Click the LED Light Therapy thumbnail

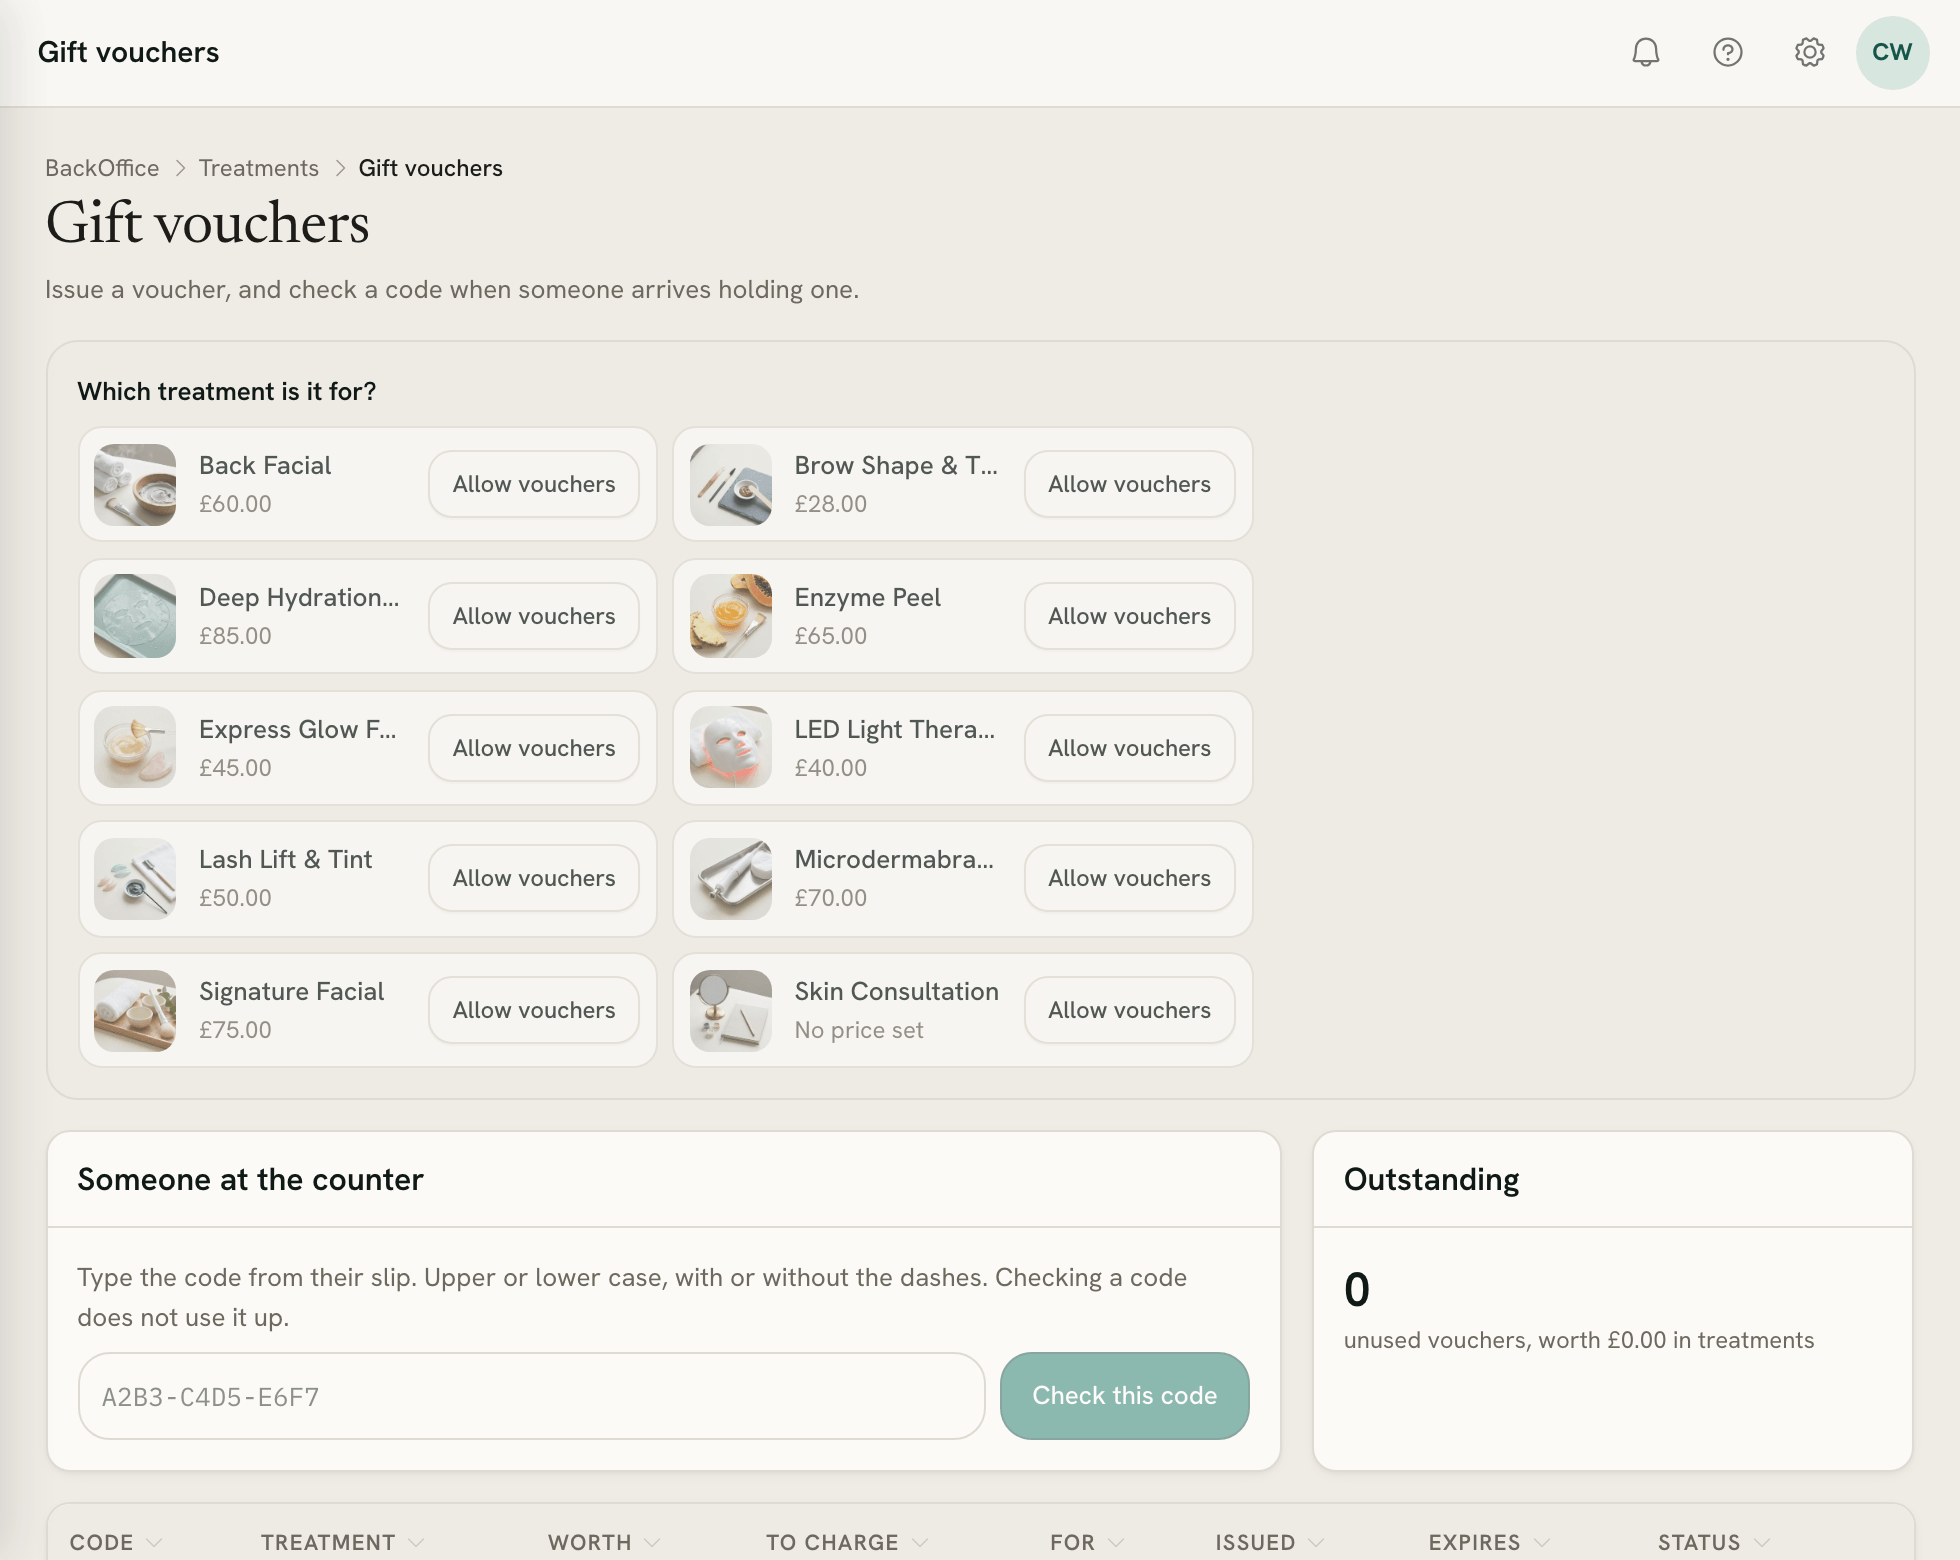(x=731, y=748)
